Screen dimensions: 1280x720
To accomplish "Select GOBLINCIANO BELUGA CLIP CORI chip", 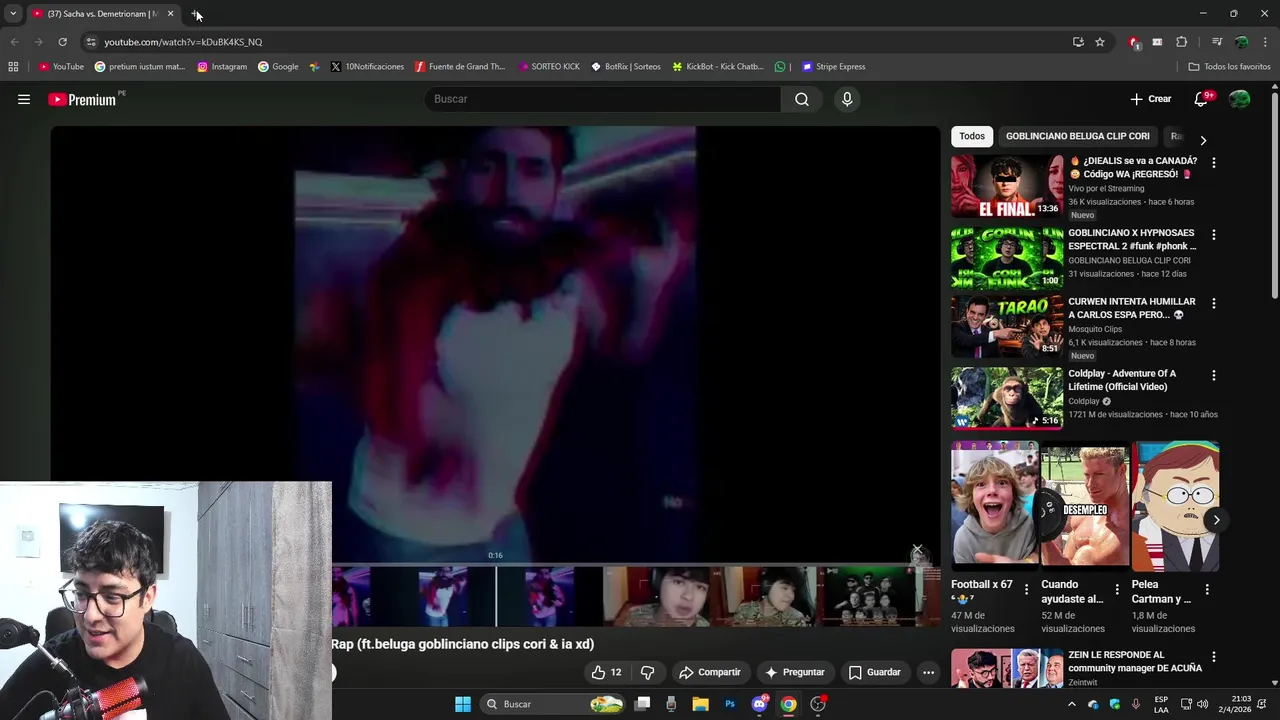I will pos(1078,136).
